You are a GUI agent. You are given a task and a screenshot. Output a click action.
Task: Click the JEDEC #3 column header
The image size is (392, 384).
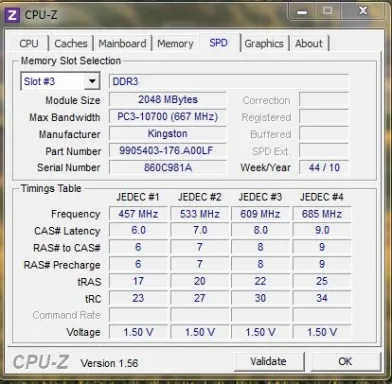pos(260,197)
